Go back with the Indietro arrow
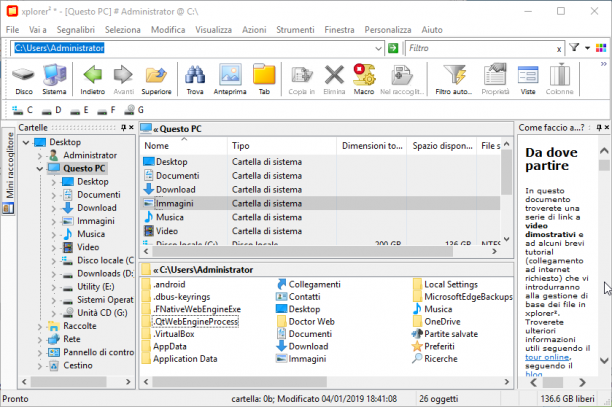 pyautogui.click(x=93, y=80)
